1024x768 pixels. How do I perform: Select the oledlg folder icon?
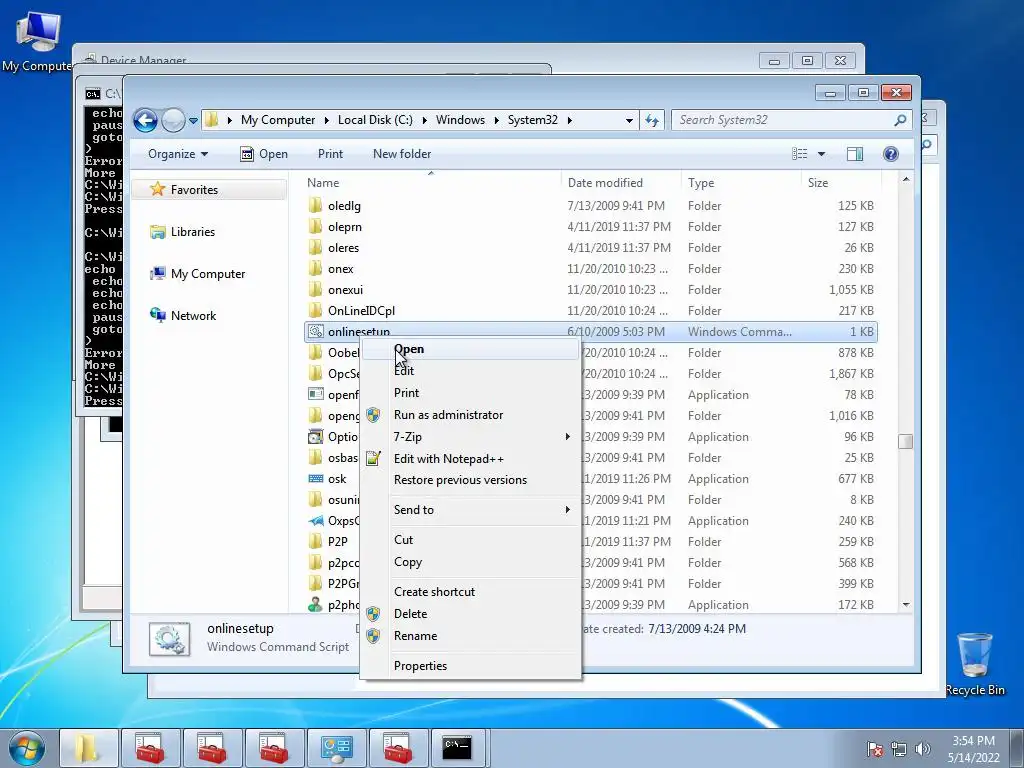coord(315,206)
